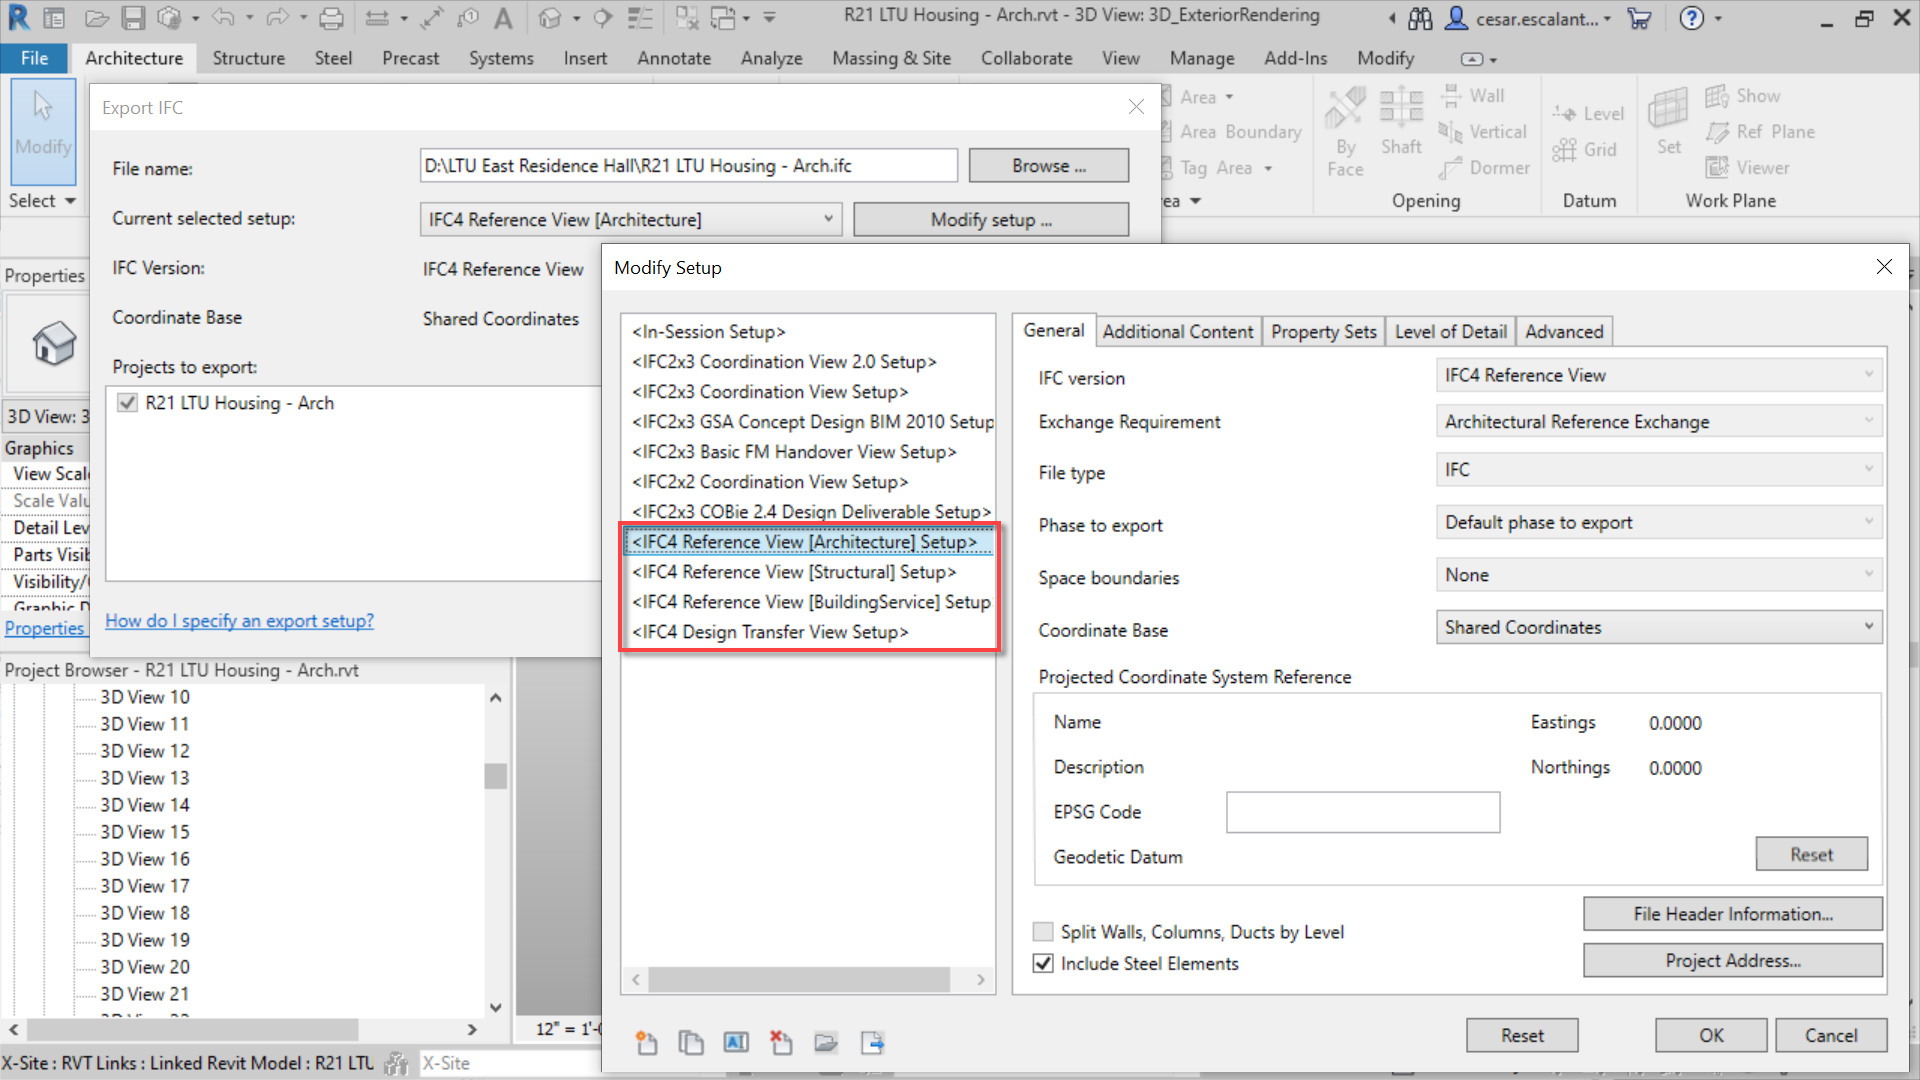This screenshot has height=1080, width=1920.
Task: Open the Coordinate Base dropdown
Action: pos(1659,627)
